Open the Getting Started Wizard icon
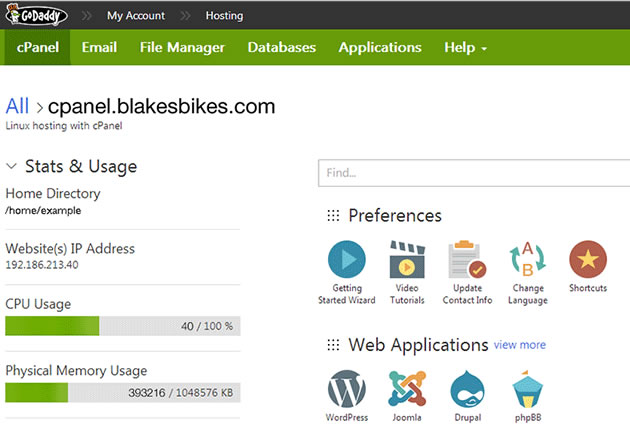 (x=347, y=259)
